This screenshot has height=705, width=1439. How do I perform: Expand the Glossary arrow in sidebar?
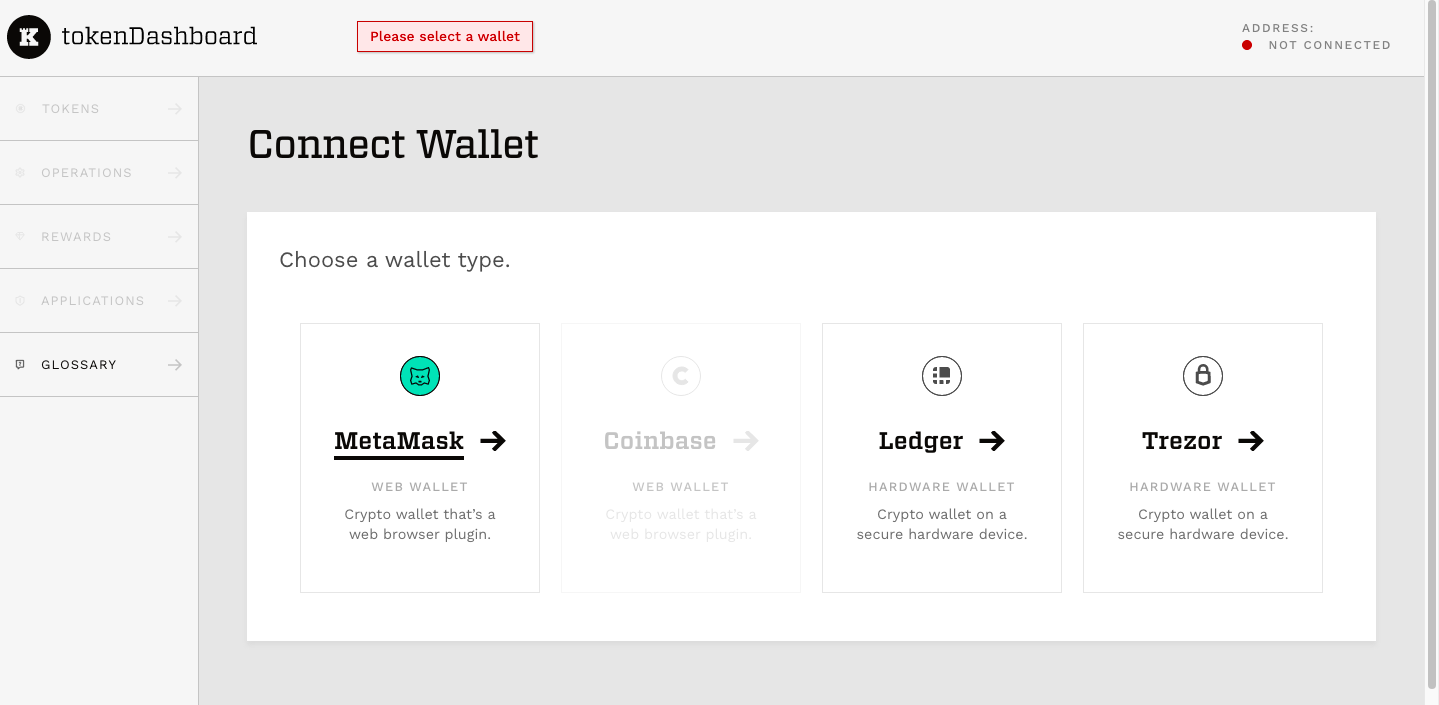175,365
